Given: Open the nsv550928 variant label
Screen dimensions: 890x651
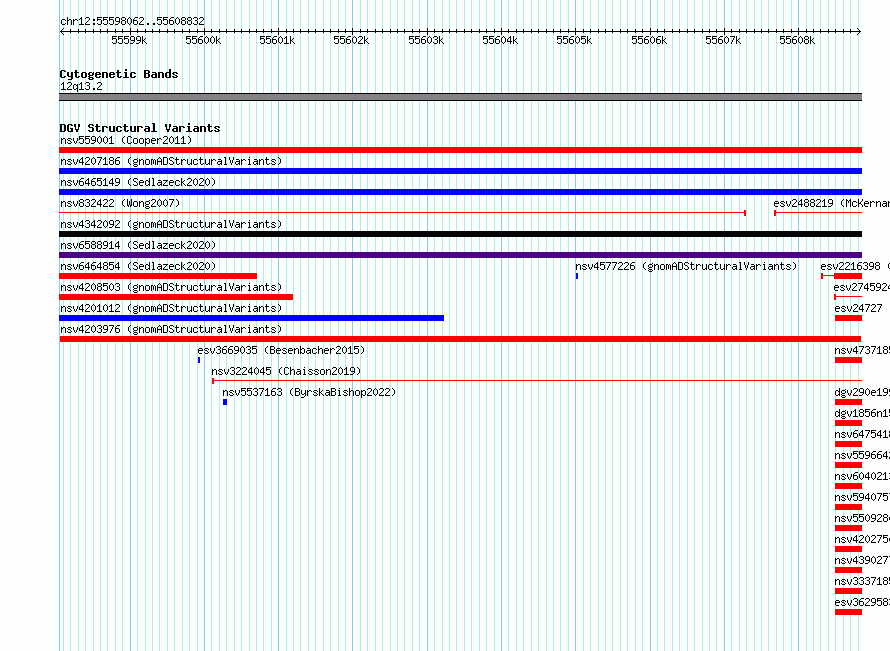Looking at the screenshot, I should pyautogui.click(x=862, y=518).
